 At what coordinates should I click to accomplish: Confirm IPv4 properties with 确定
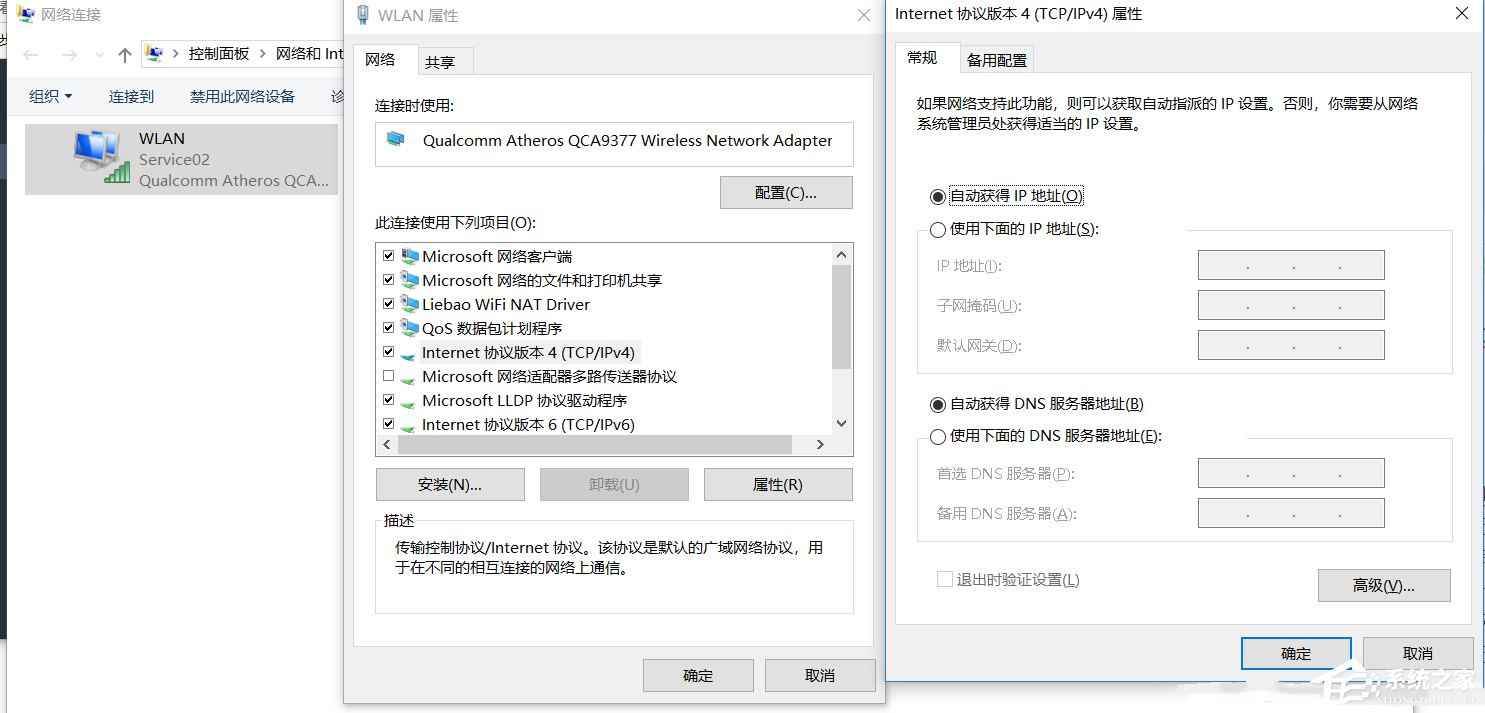point(1296,653)
